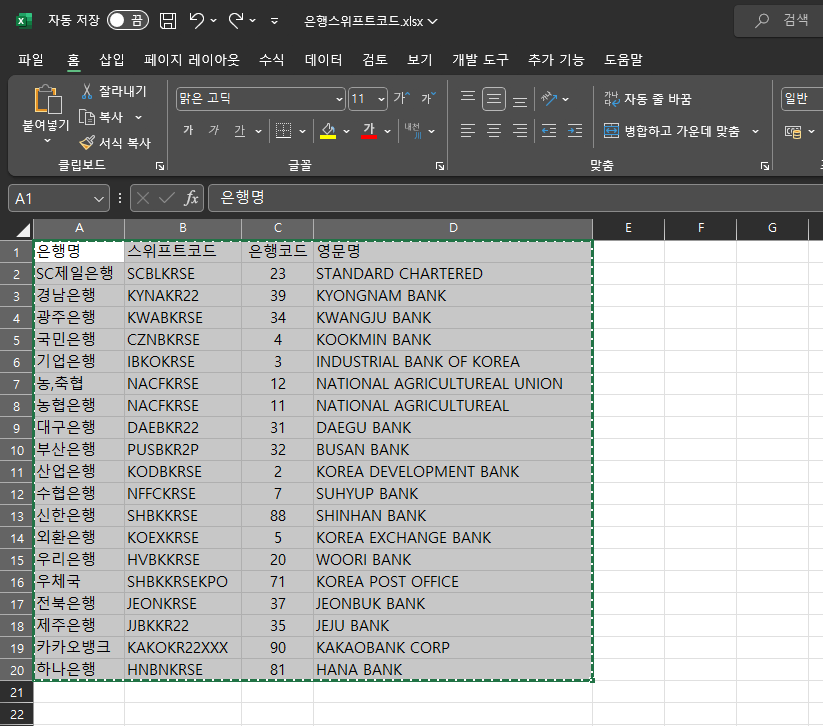Click 서식 복사 format painter button
The width and height of the screenshot is (823, 726).
click(115, 143)
